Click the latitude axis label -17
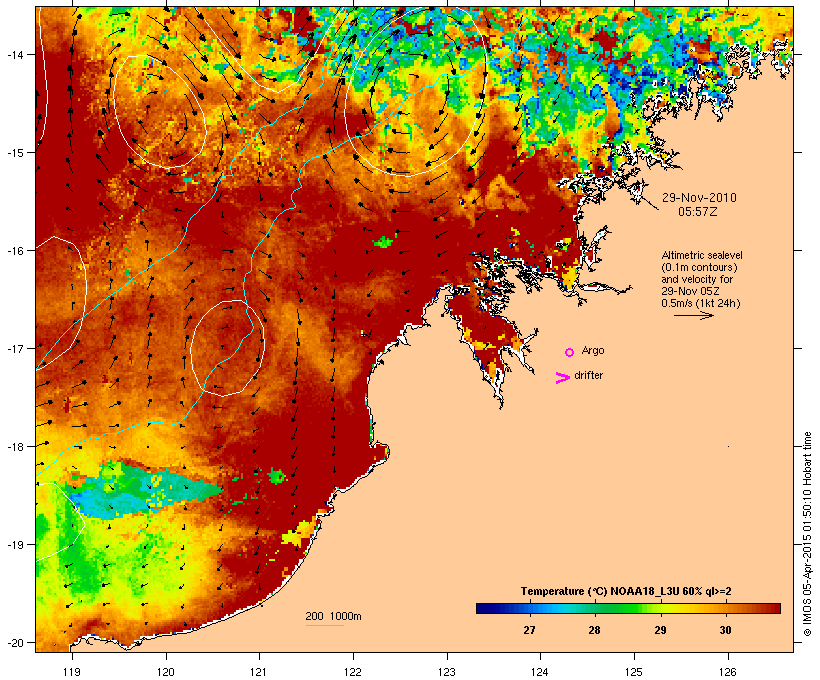The width and height of the screenshot is (820, 680). pyautogui.click(x=14, y=348)
